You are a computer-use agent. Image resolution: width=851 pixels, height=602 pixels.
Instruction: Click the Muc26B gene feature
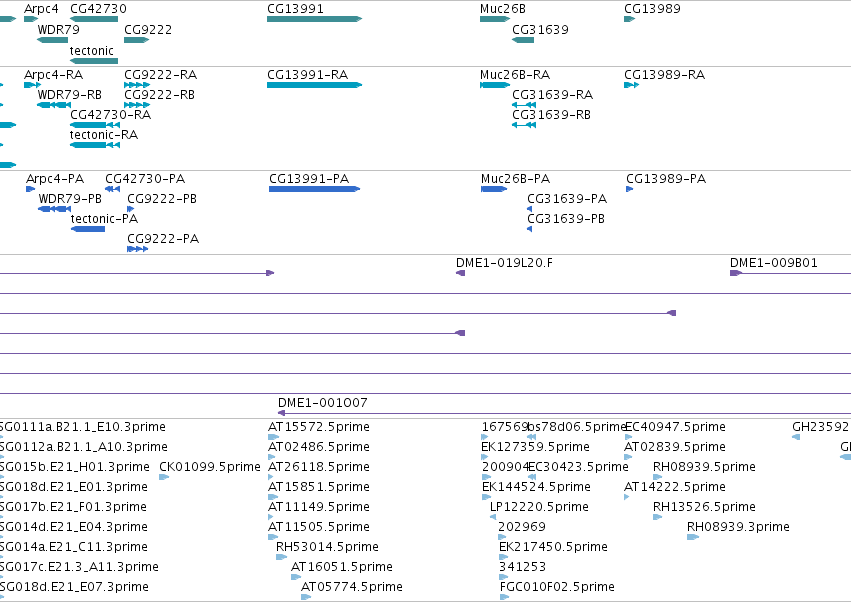click(x=494, y=19)
